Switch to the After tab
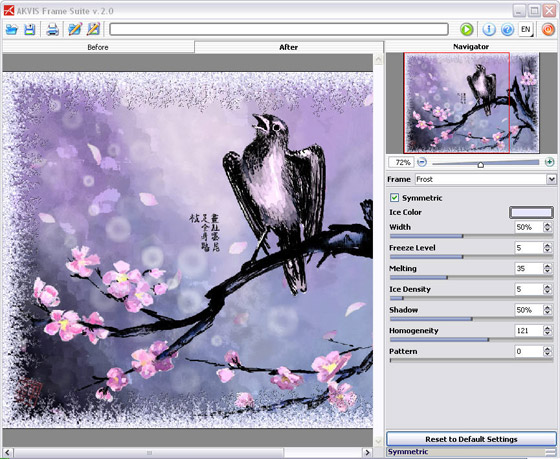Viewport: 560px width, 459px height. pos(289,47)
